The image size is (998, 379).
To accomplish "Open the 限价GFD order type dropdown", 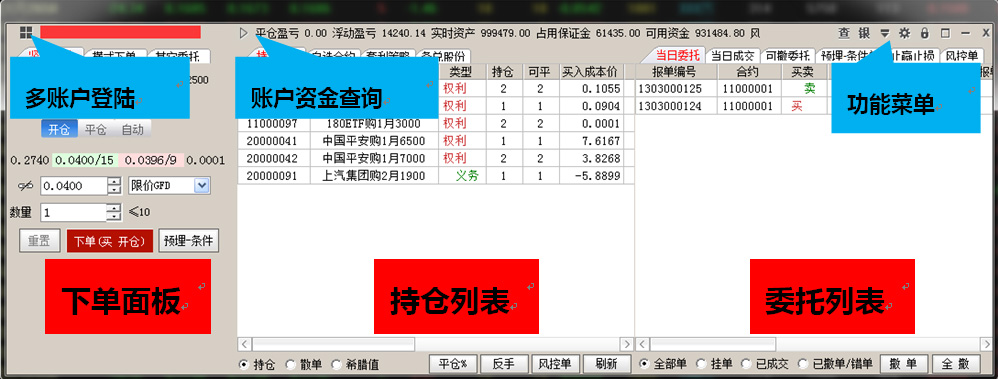I will pyautogui.click(x=169, y=186).
